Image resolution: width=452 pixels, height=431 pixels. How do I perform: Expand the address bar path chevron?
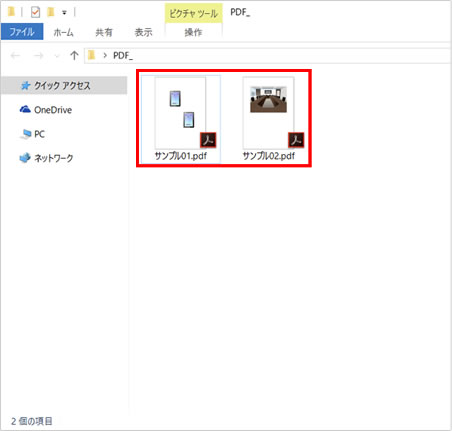105,55
